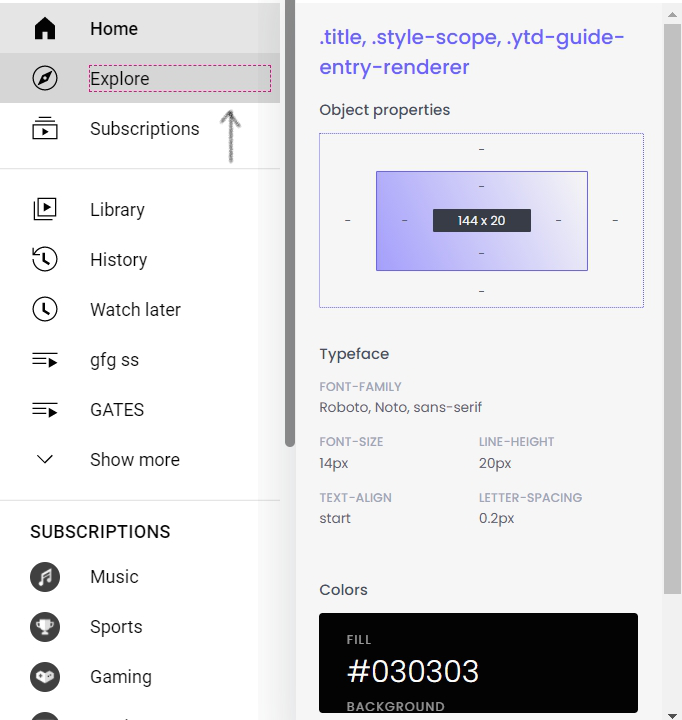
Task: Click the Object properties heading
Action: point(384,110)
